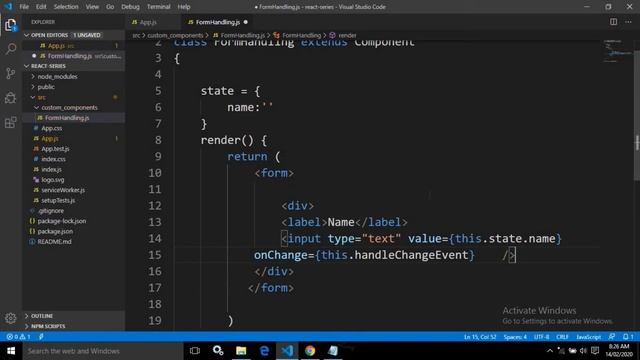
Task: Click the Windows Start button
Action: (x=11, y=351)
